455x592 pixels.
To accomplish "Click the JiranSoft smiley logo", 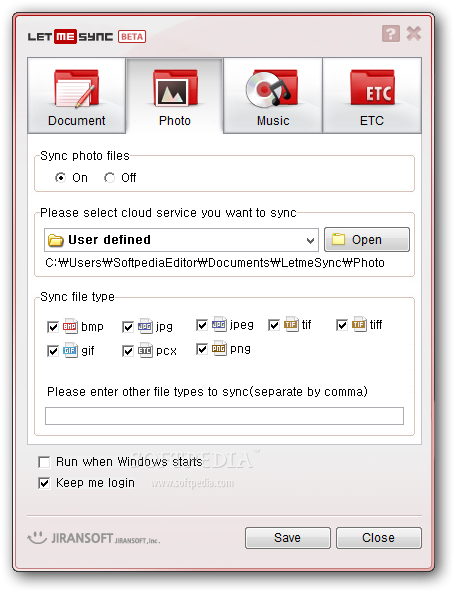I will coord(37,538).
